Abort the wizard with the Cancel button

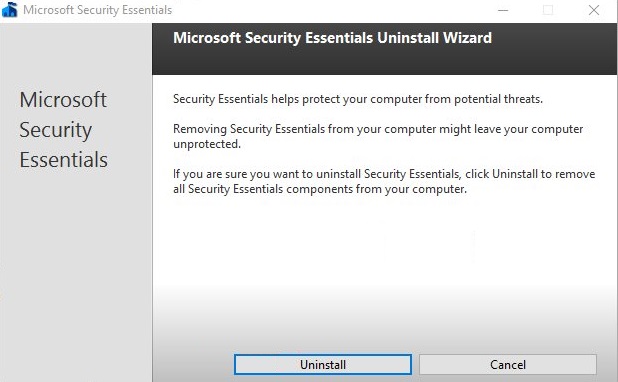tap(508, 364)
